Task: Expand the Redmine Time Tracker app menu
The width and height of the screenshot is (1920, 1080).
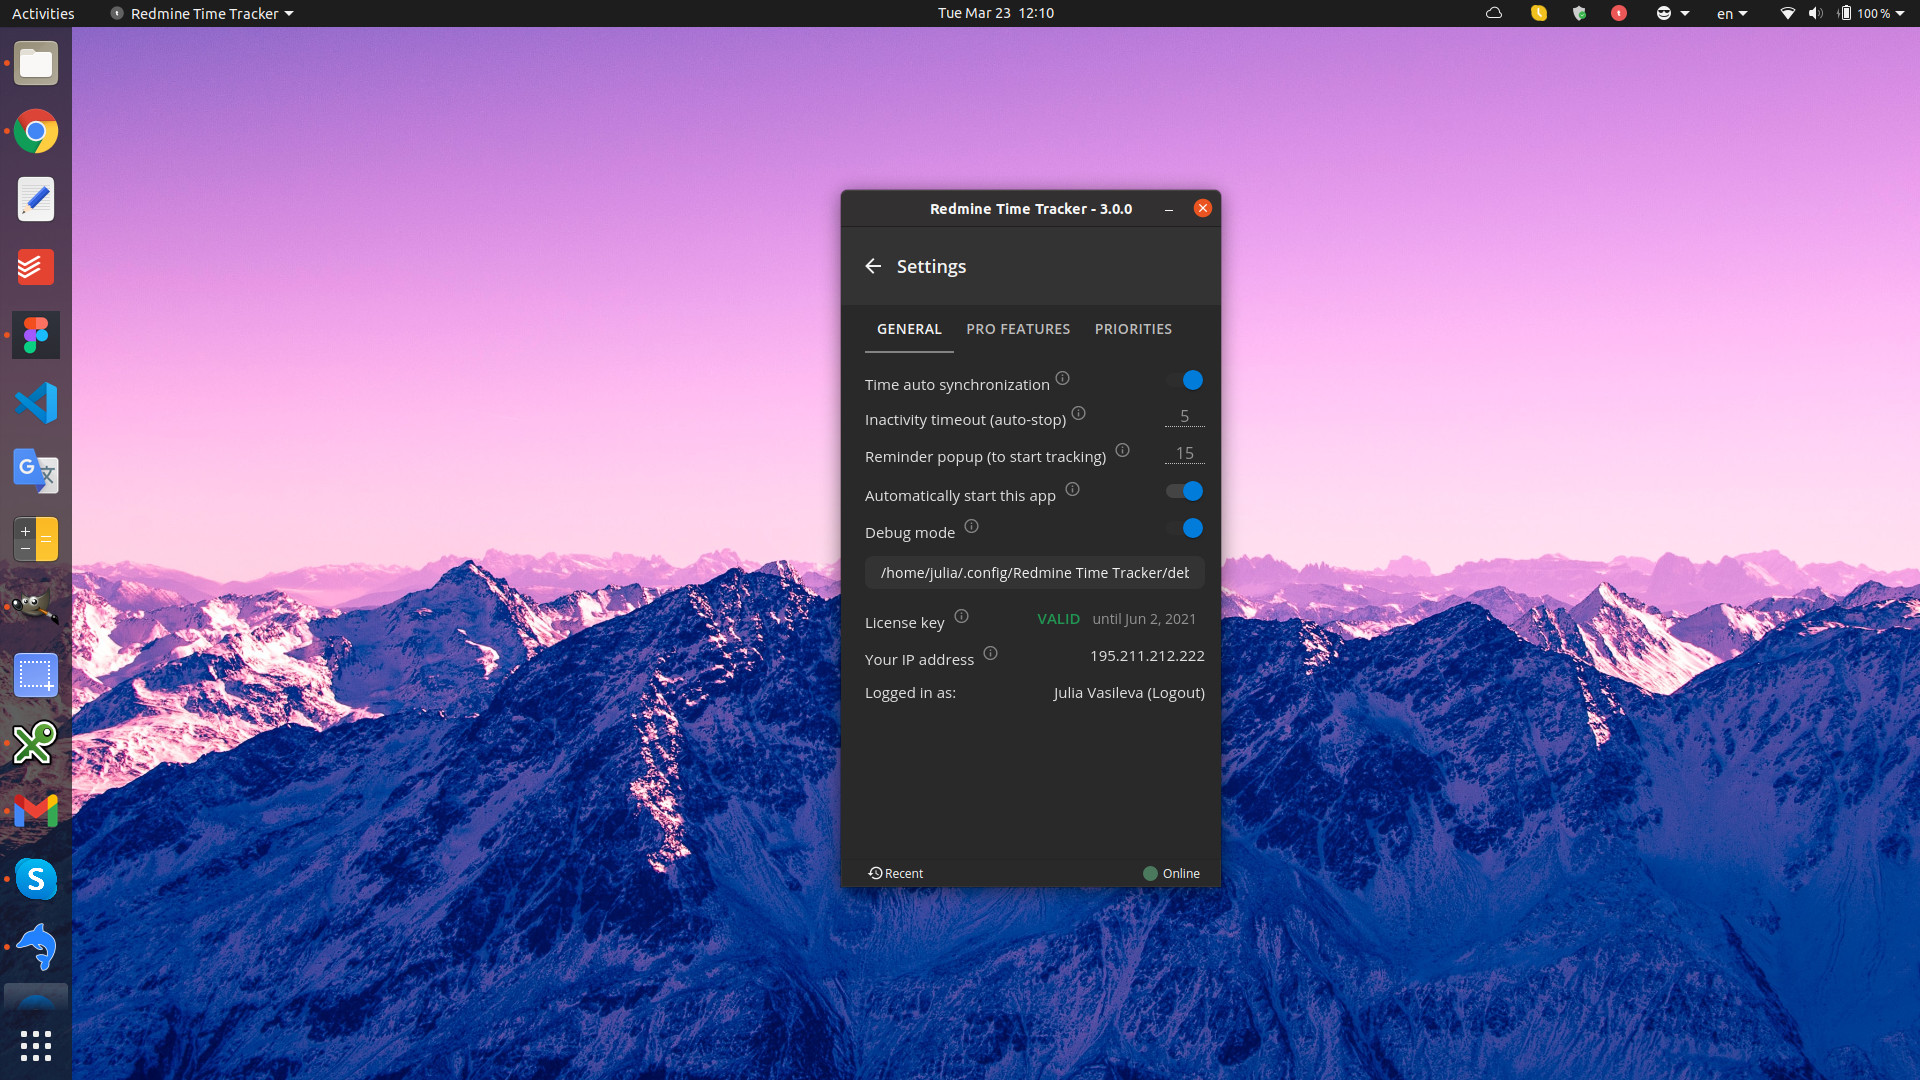Action: 202,13
